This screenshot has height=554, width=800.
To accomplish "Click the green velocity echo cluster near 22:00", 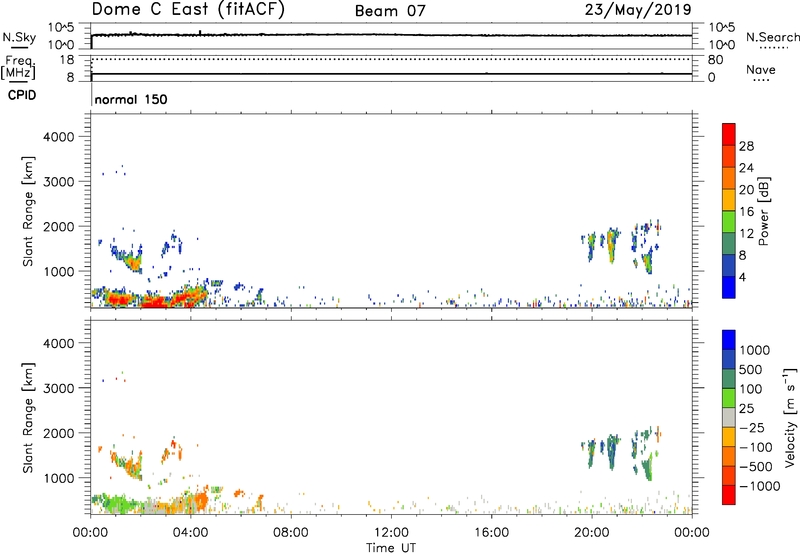I will pos(647,468).
